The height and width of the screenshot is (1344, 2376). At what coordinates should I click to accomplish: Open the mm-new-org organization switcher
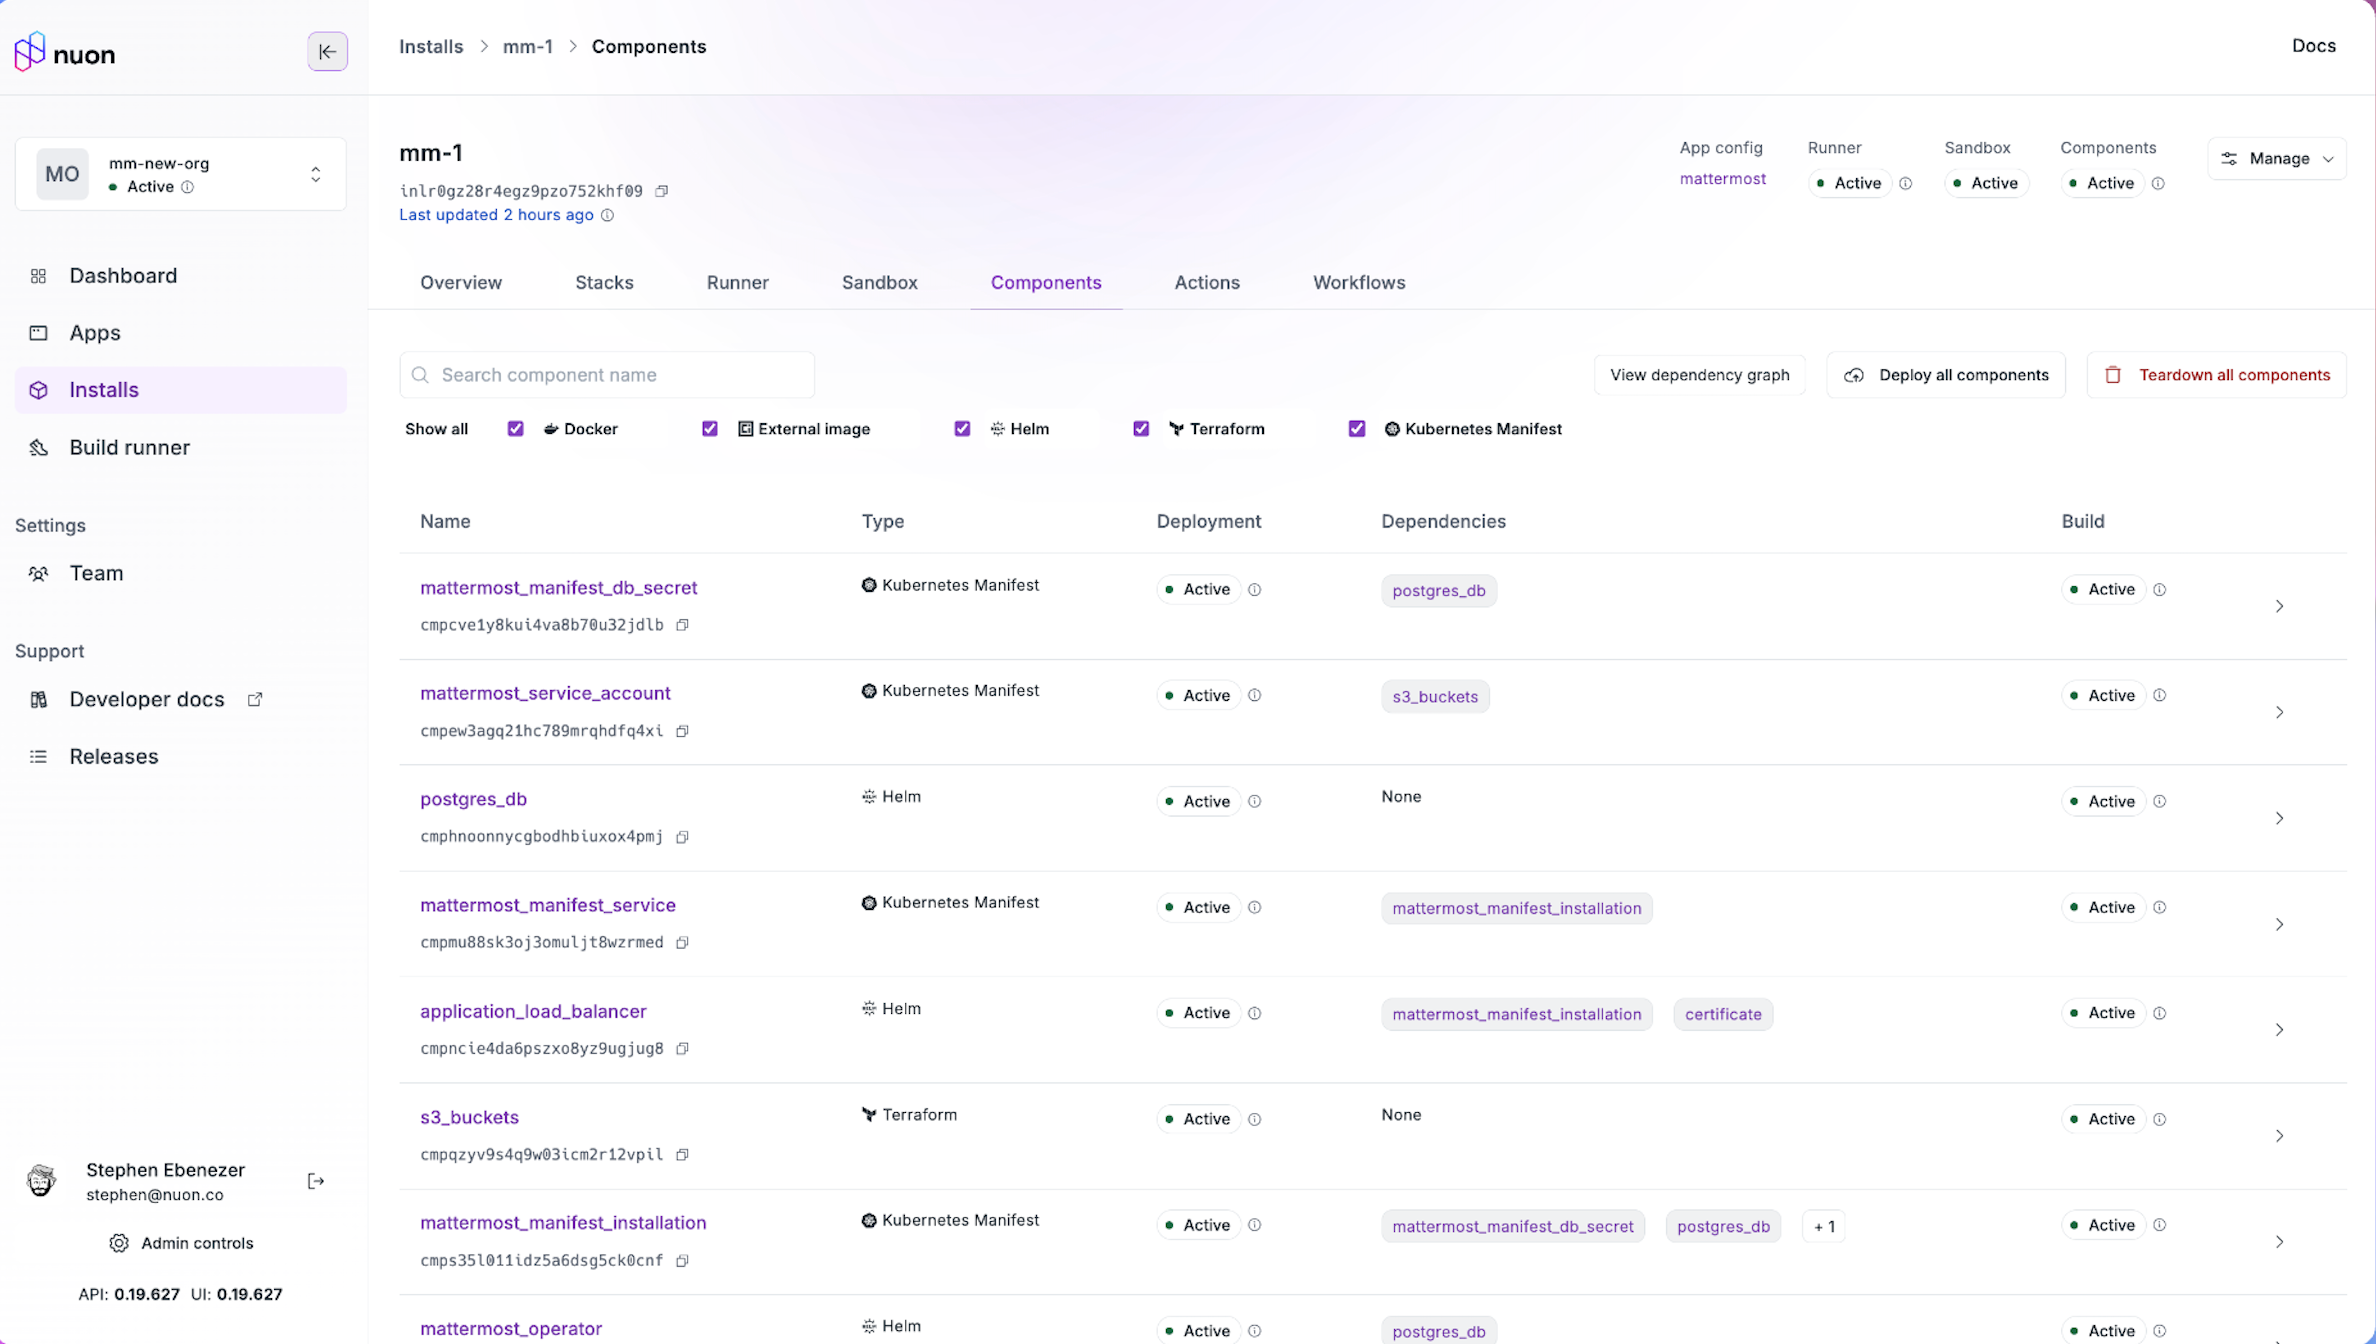pos(181,174)
